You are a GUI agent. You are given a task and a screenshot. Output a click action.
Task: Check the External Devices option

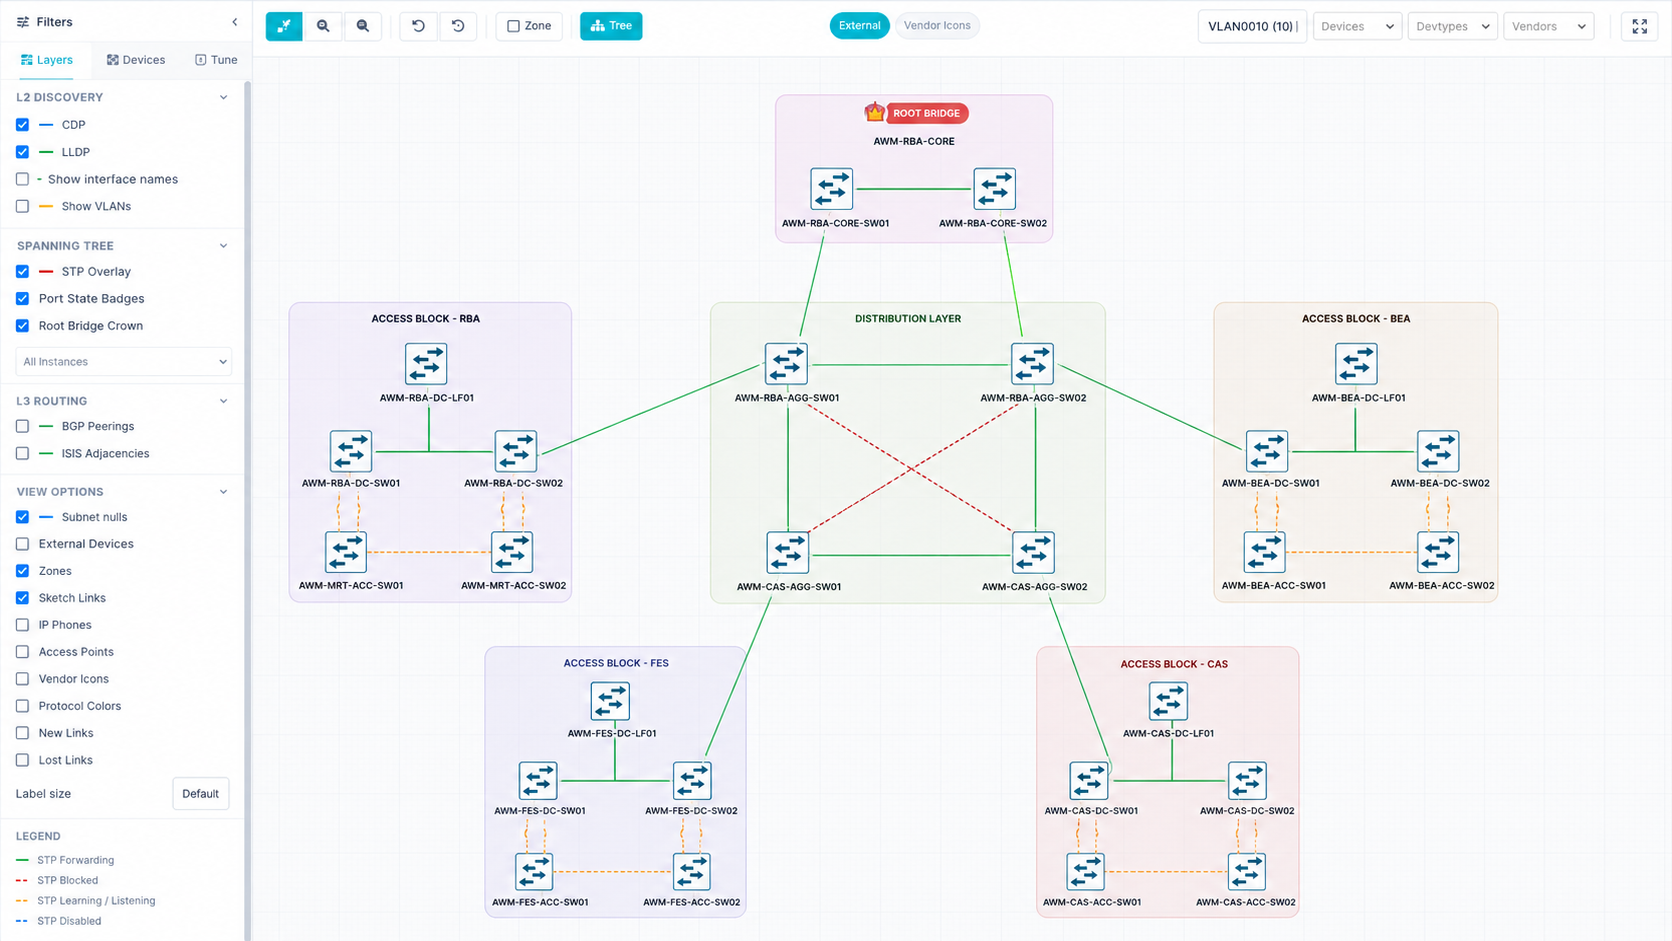tap(22, 544)
